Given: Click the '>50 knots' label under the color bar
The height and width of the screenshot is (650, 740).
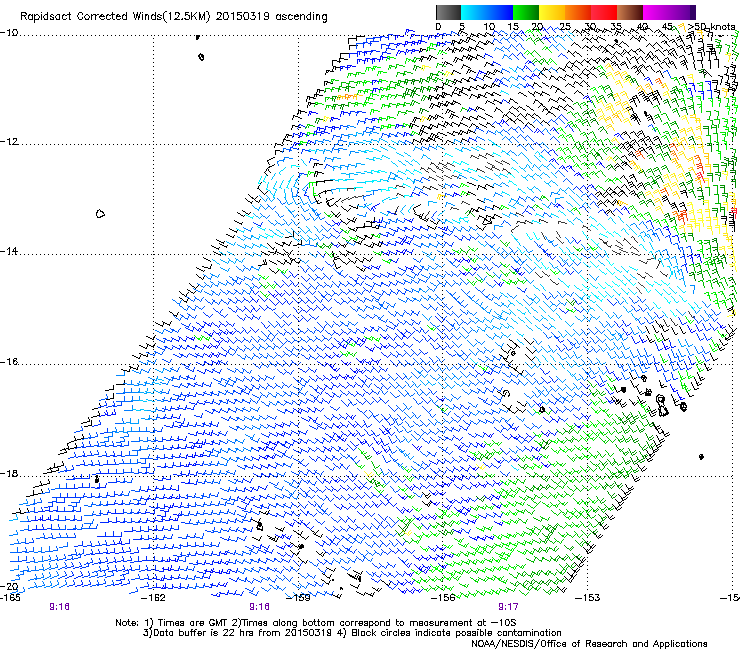Looking at the screenshot, I should click(711, 27).
